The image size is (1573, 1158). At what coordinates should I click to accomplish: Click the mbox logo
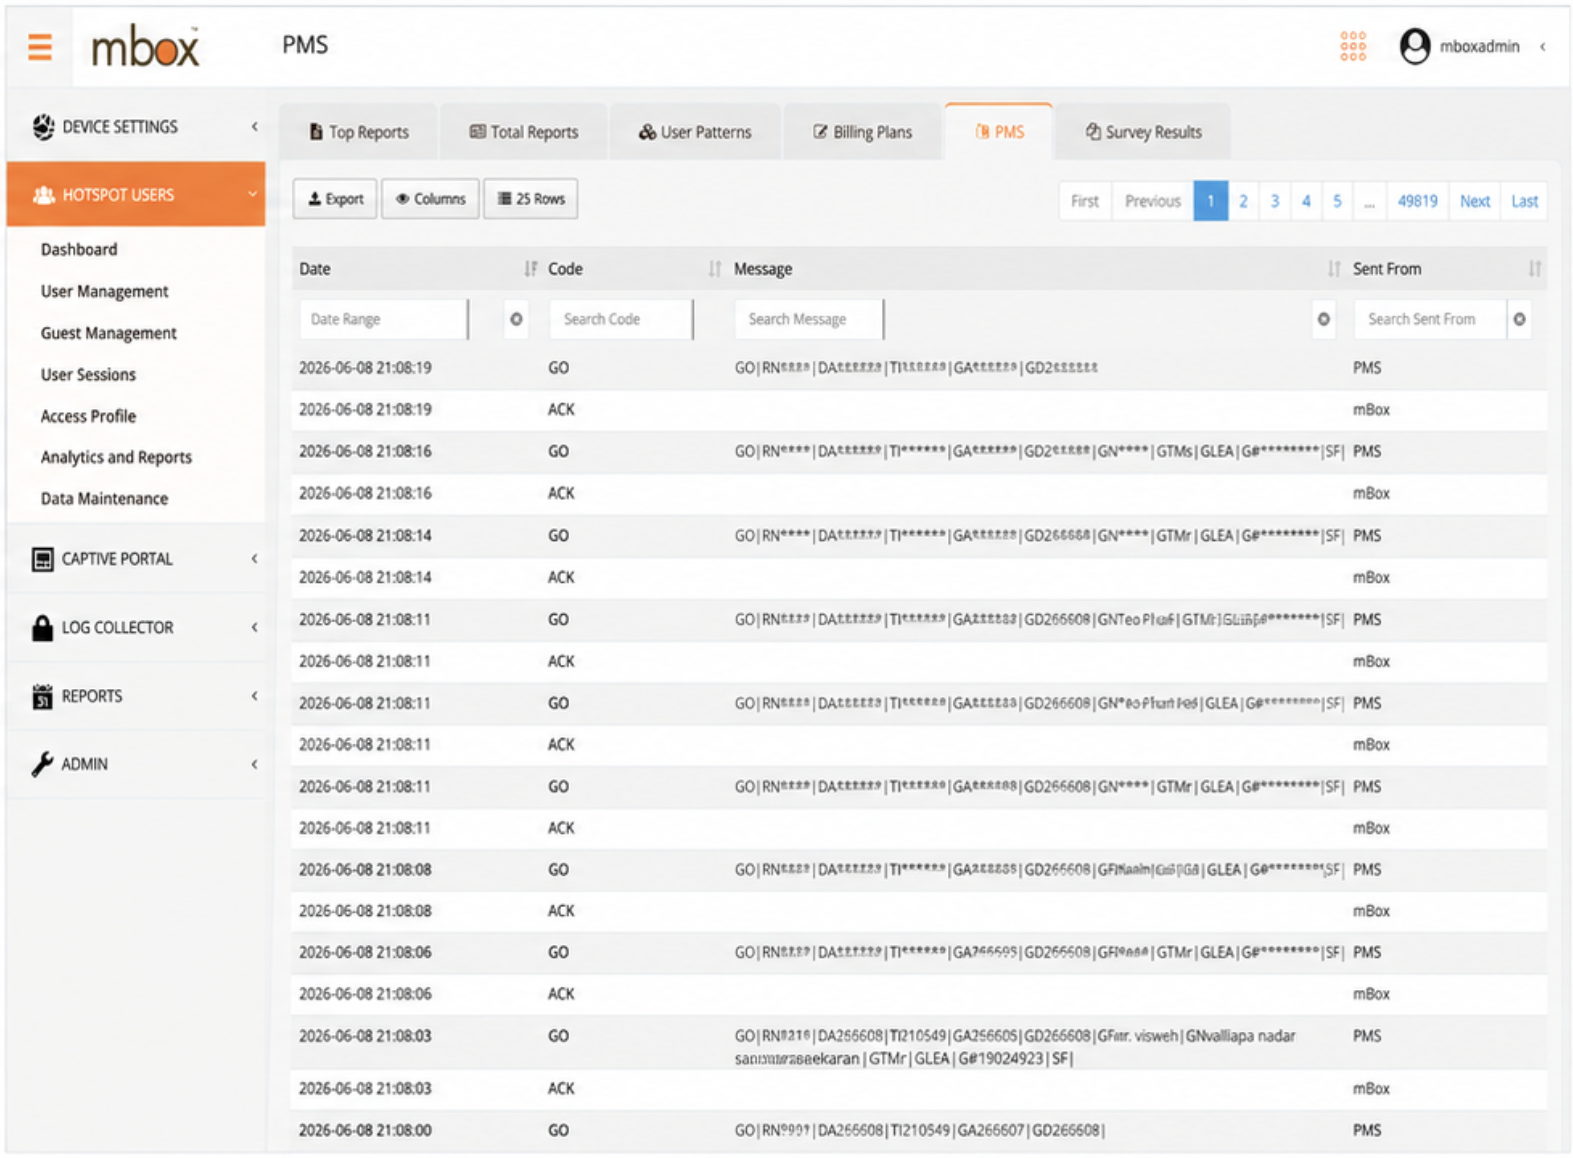pos(146,47)
